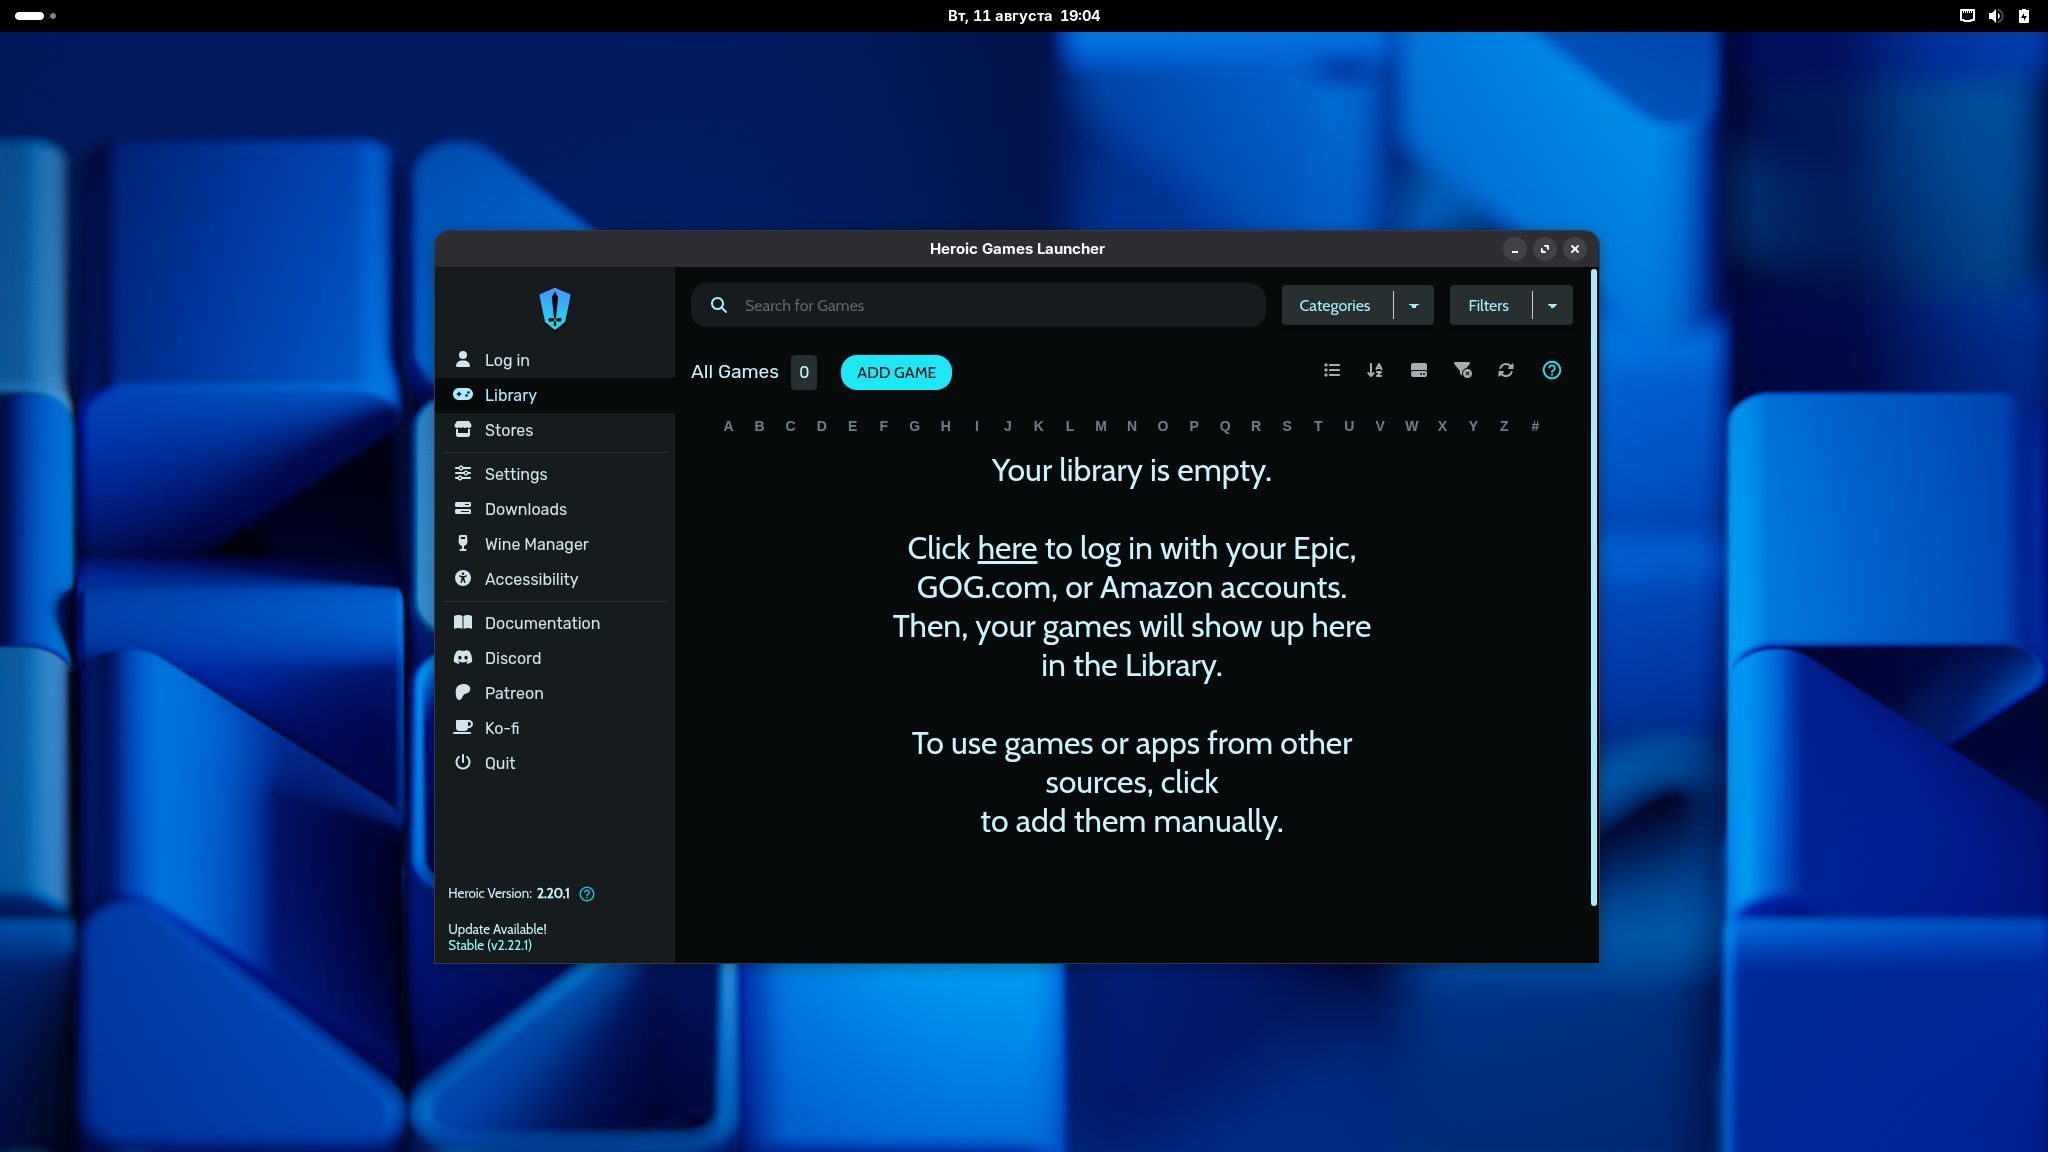Filter the library by letter G

pos(914,426)
